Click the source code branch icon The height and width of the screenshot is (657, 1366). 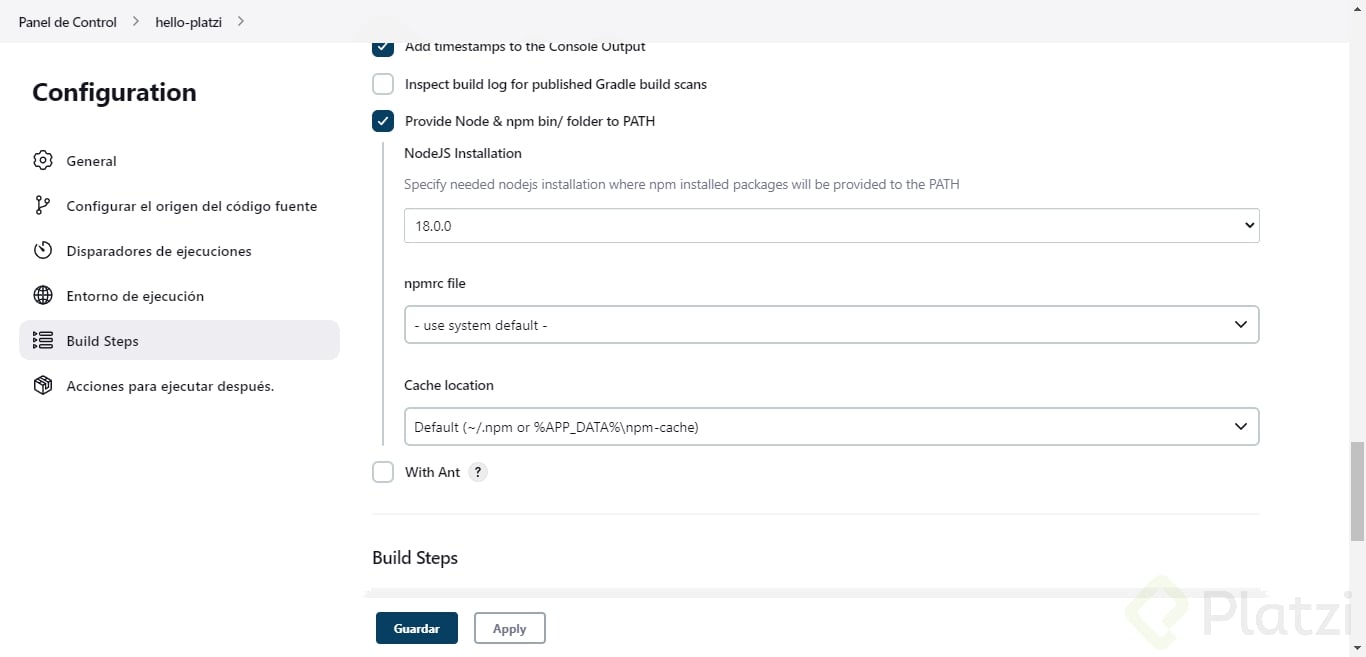tap(42, 206)
